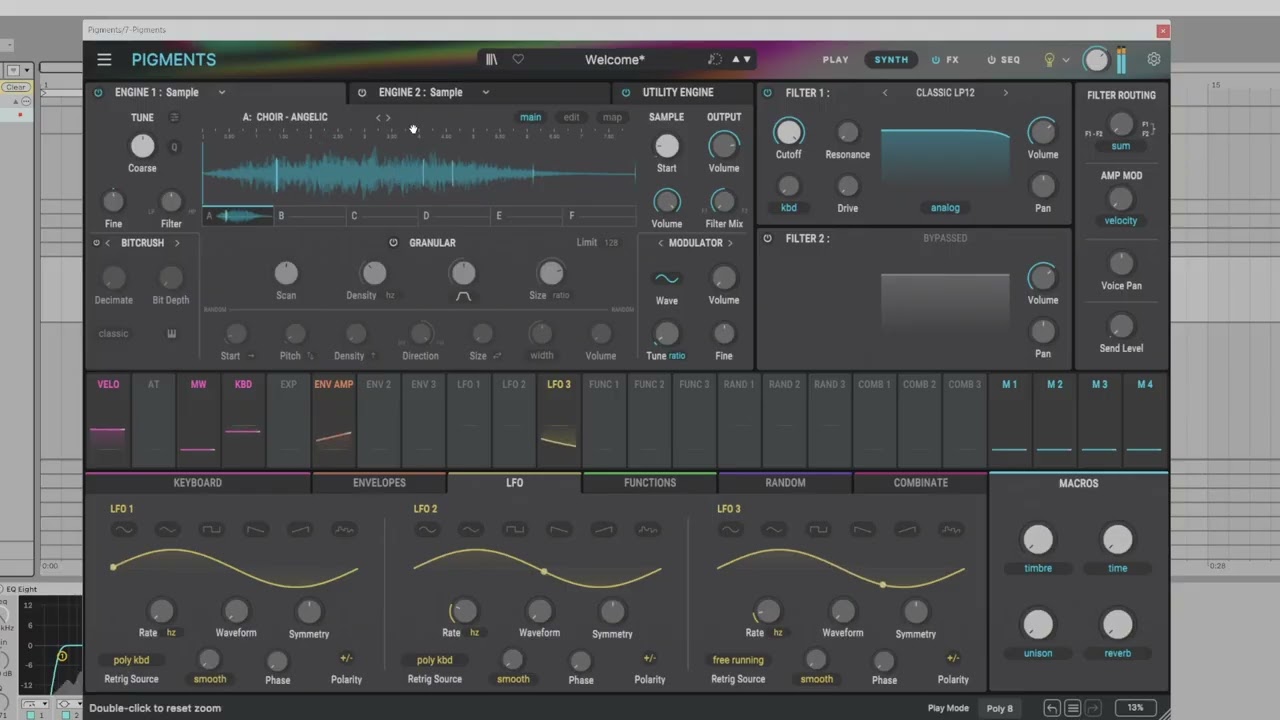Switch to the Envelopes tab
Viewport: 1280px width, 720px height.
pyautogui.click(x=379, y=483)
